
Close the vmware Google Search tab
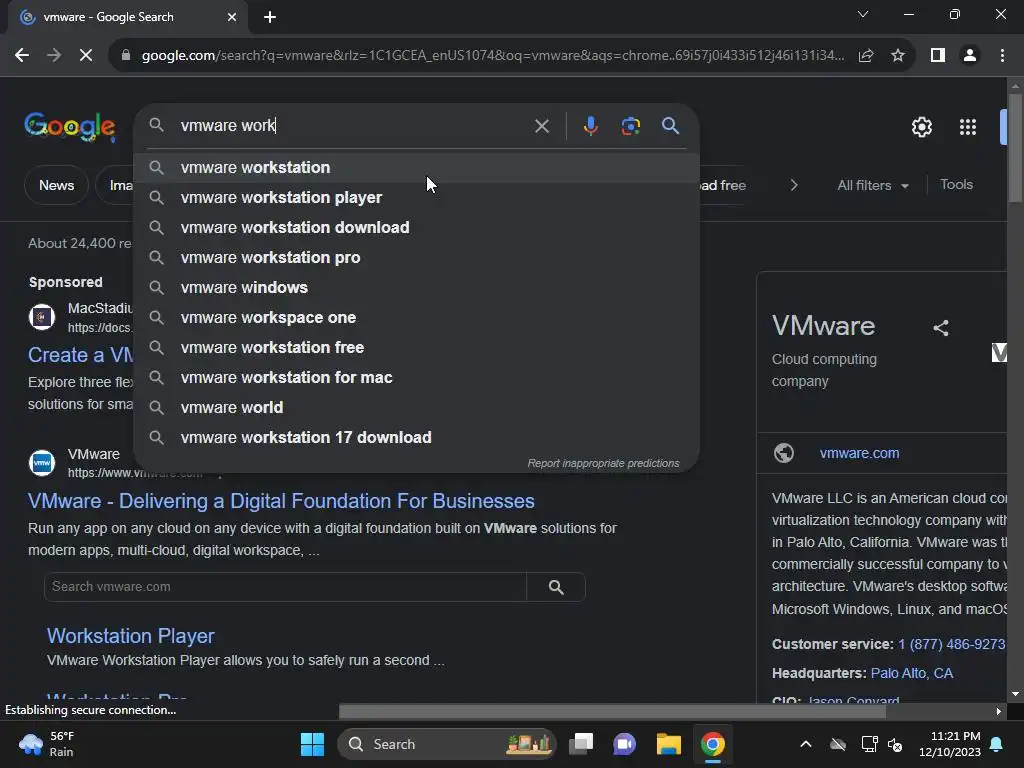pyautogui.click(x=232, y=17)
